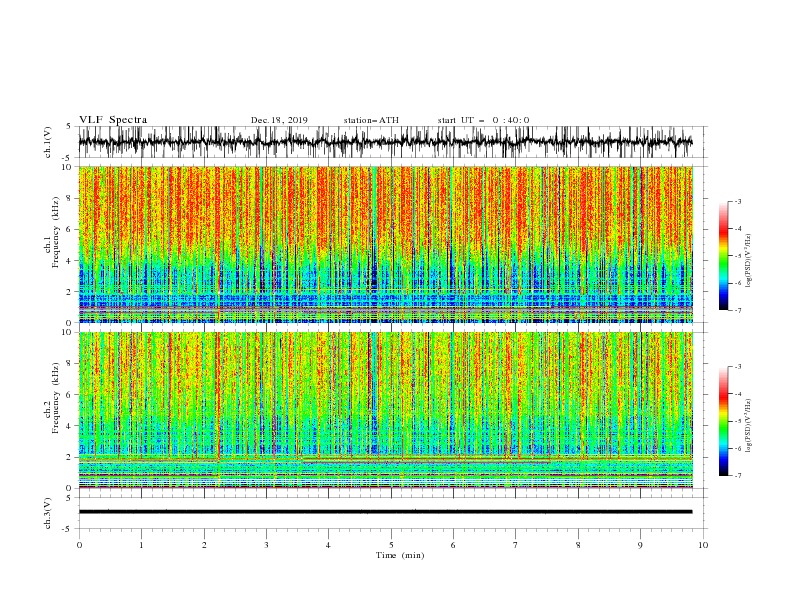
Task: Click the ch.1 voltage waveform trace
Action: (385, 142)
